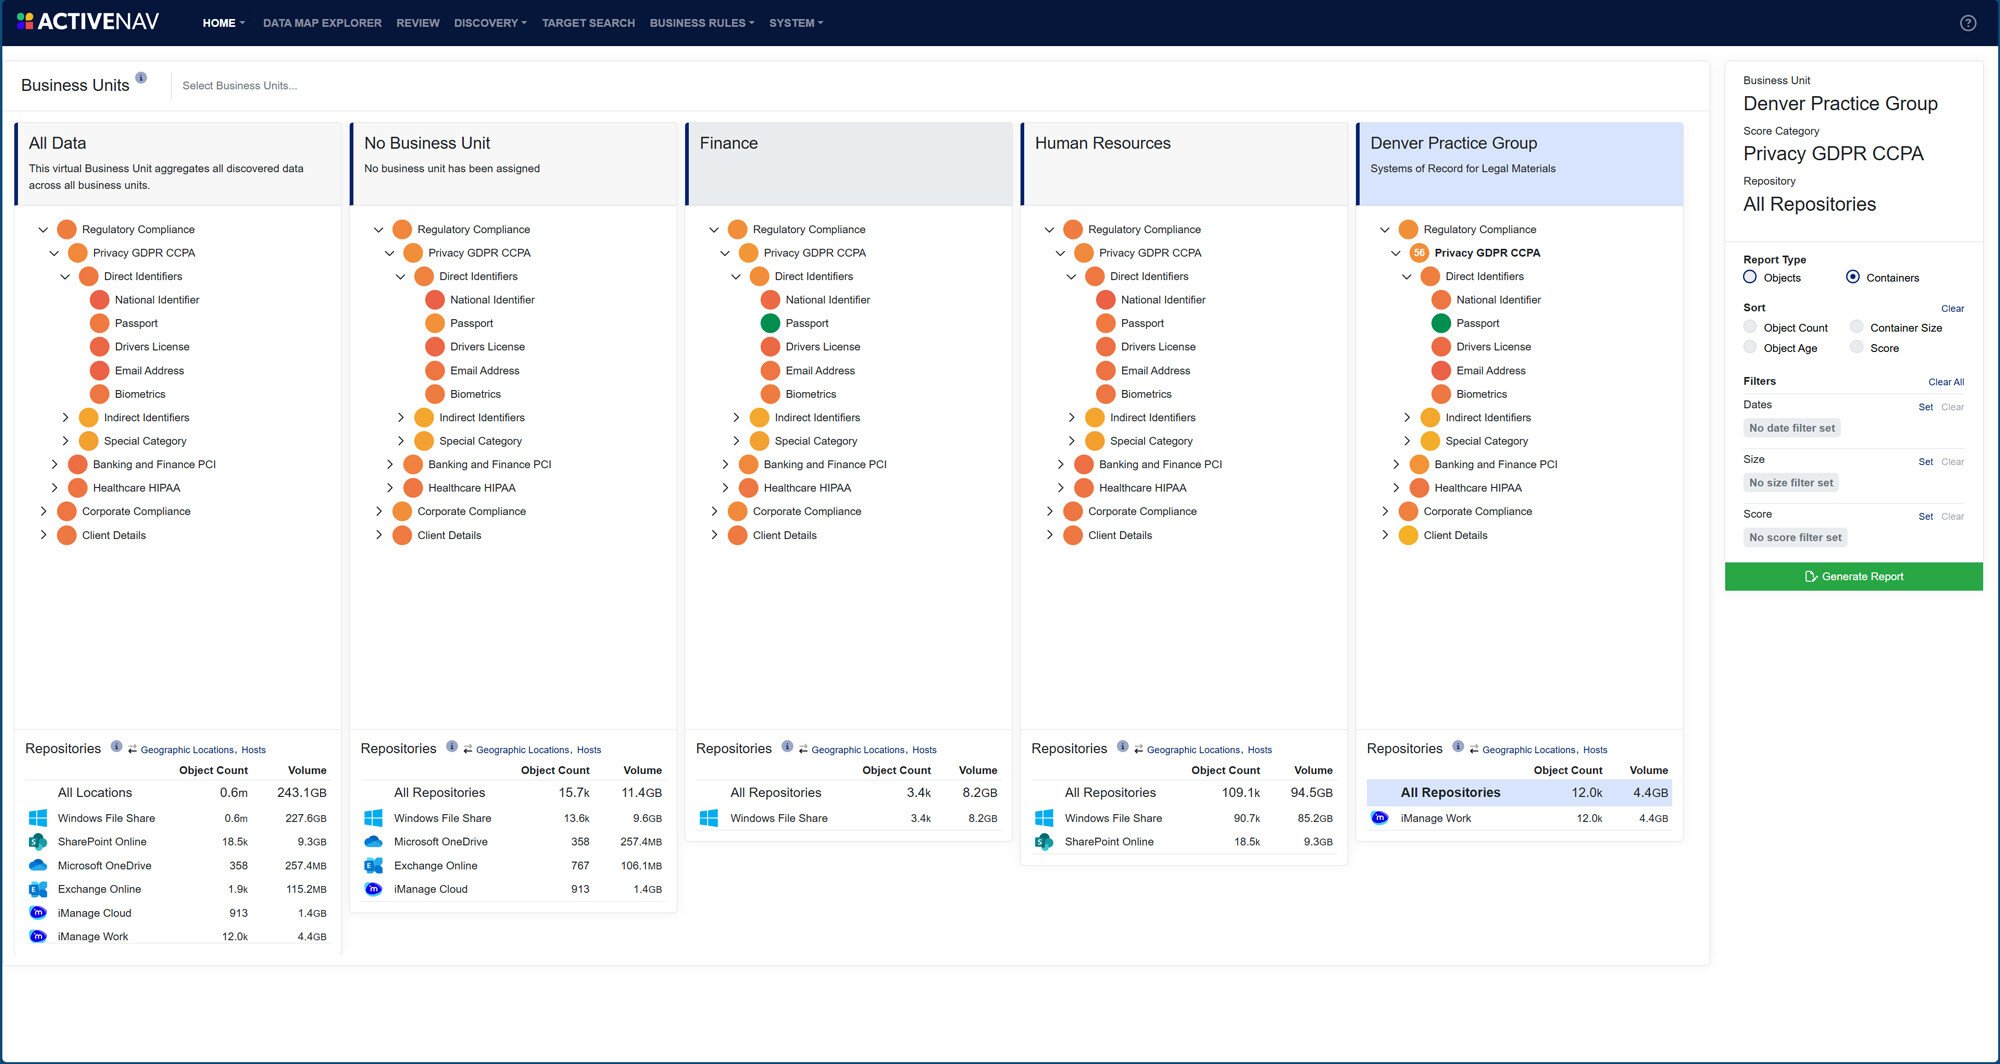2000x1064 pixels.
Task: Click the Microsoft OneDrive icon in No Business Unit
Action: coord(373,841)
